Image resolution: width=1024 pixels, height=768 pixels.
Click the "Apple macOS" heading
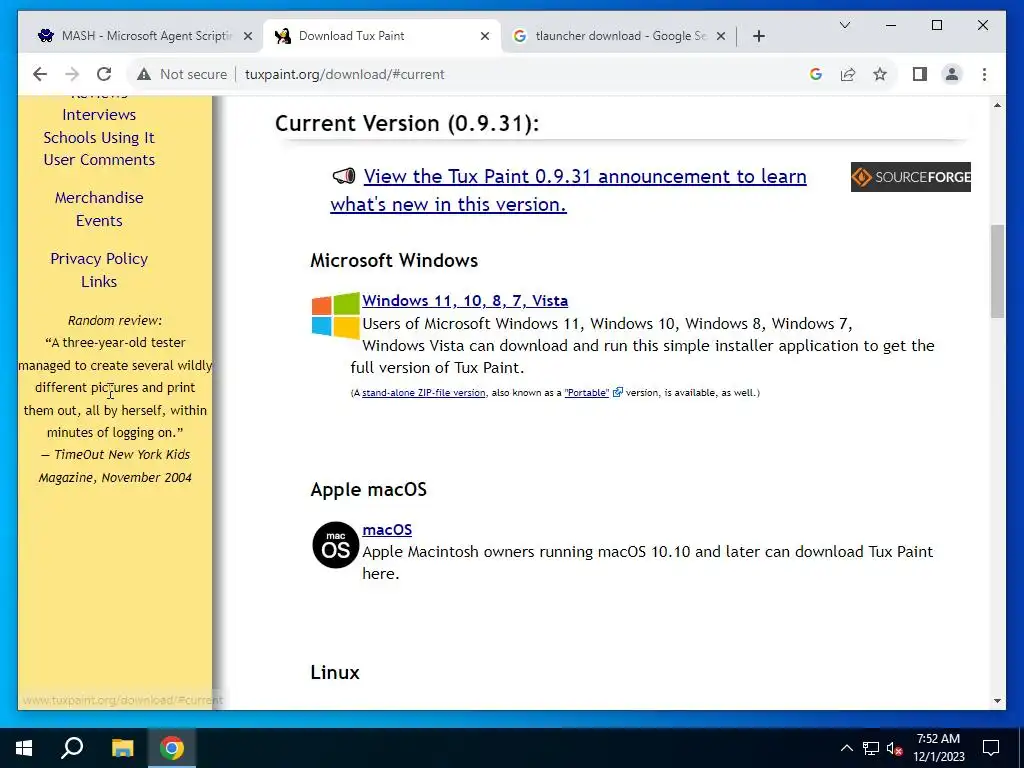tap(368, 489)
